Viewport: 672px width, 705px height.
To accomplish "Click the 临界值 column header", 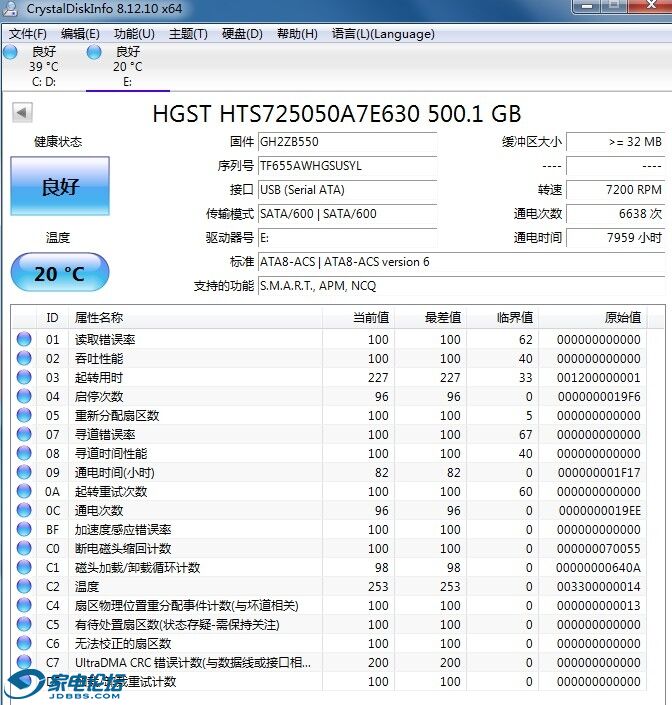I will pos(503,318).
